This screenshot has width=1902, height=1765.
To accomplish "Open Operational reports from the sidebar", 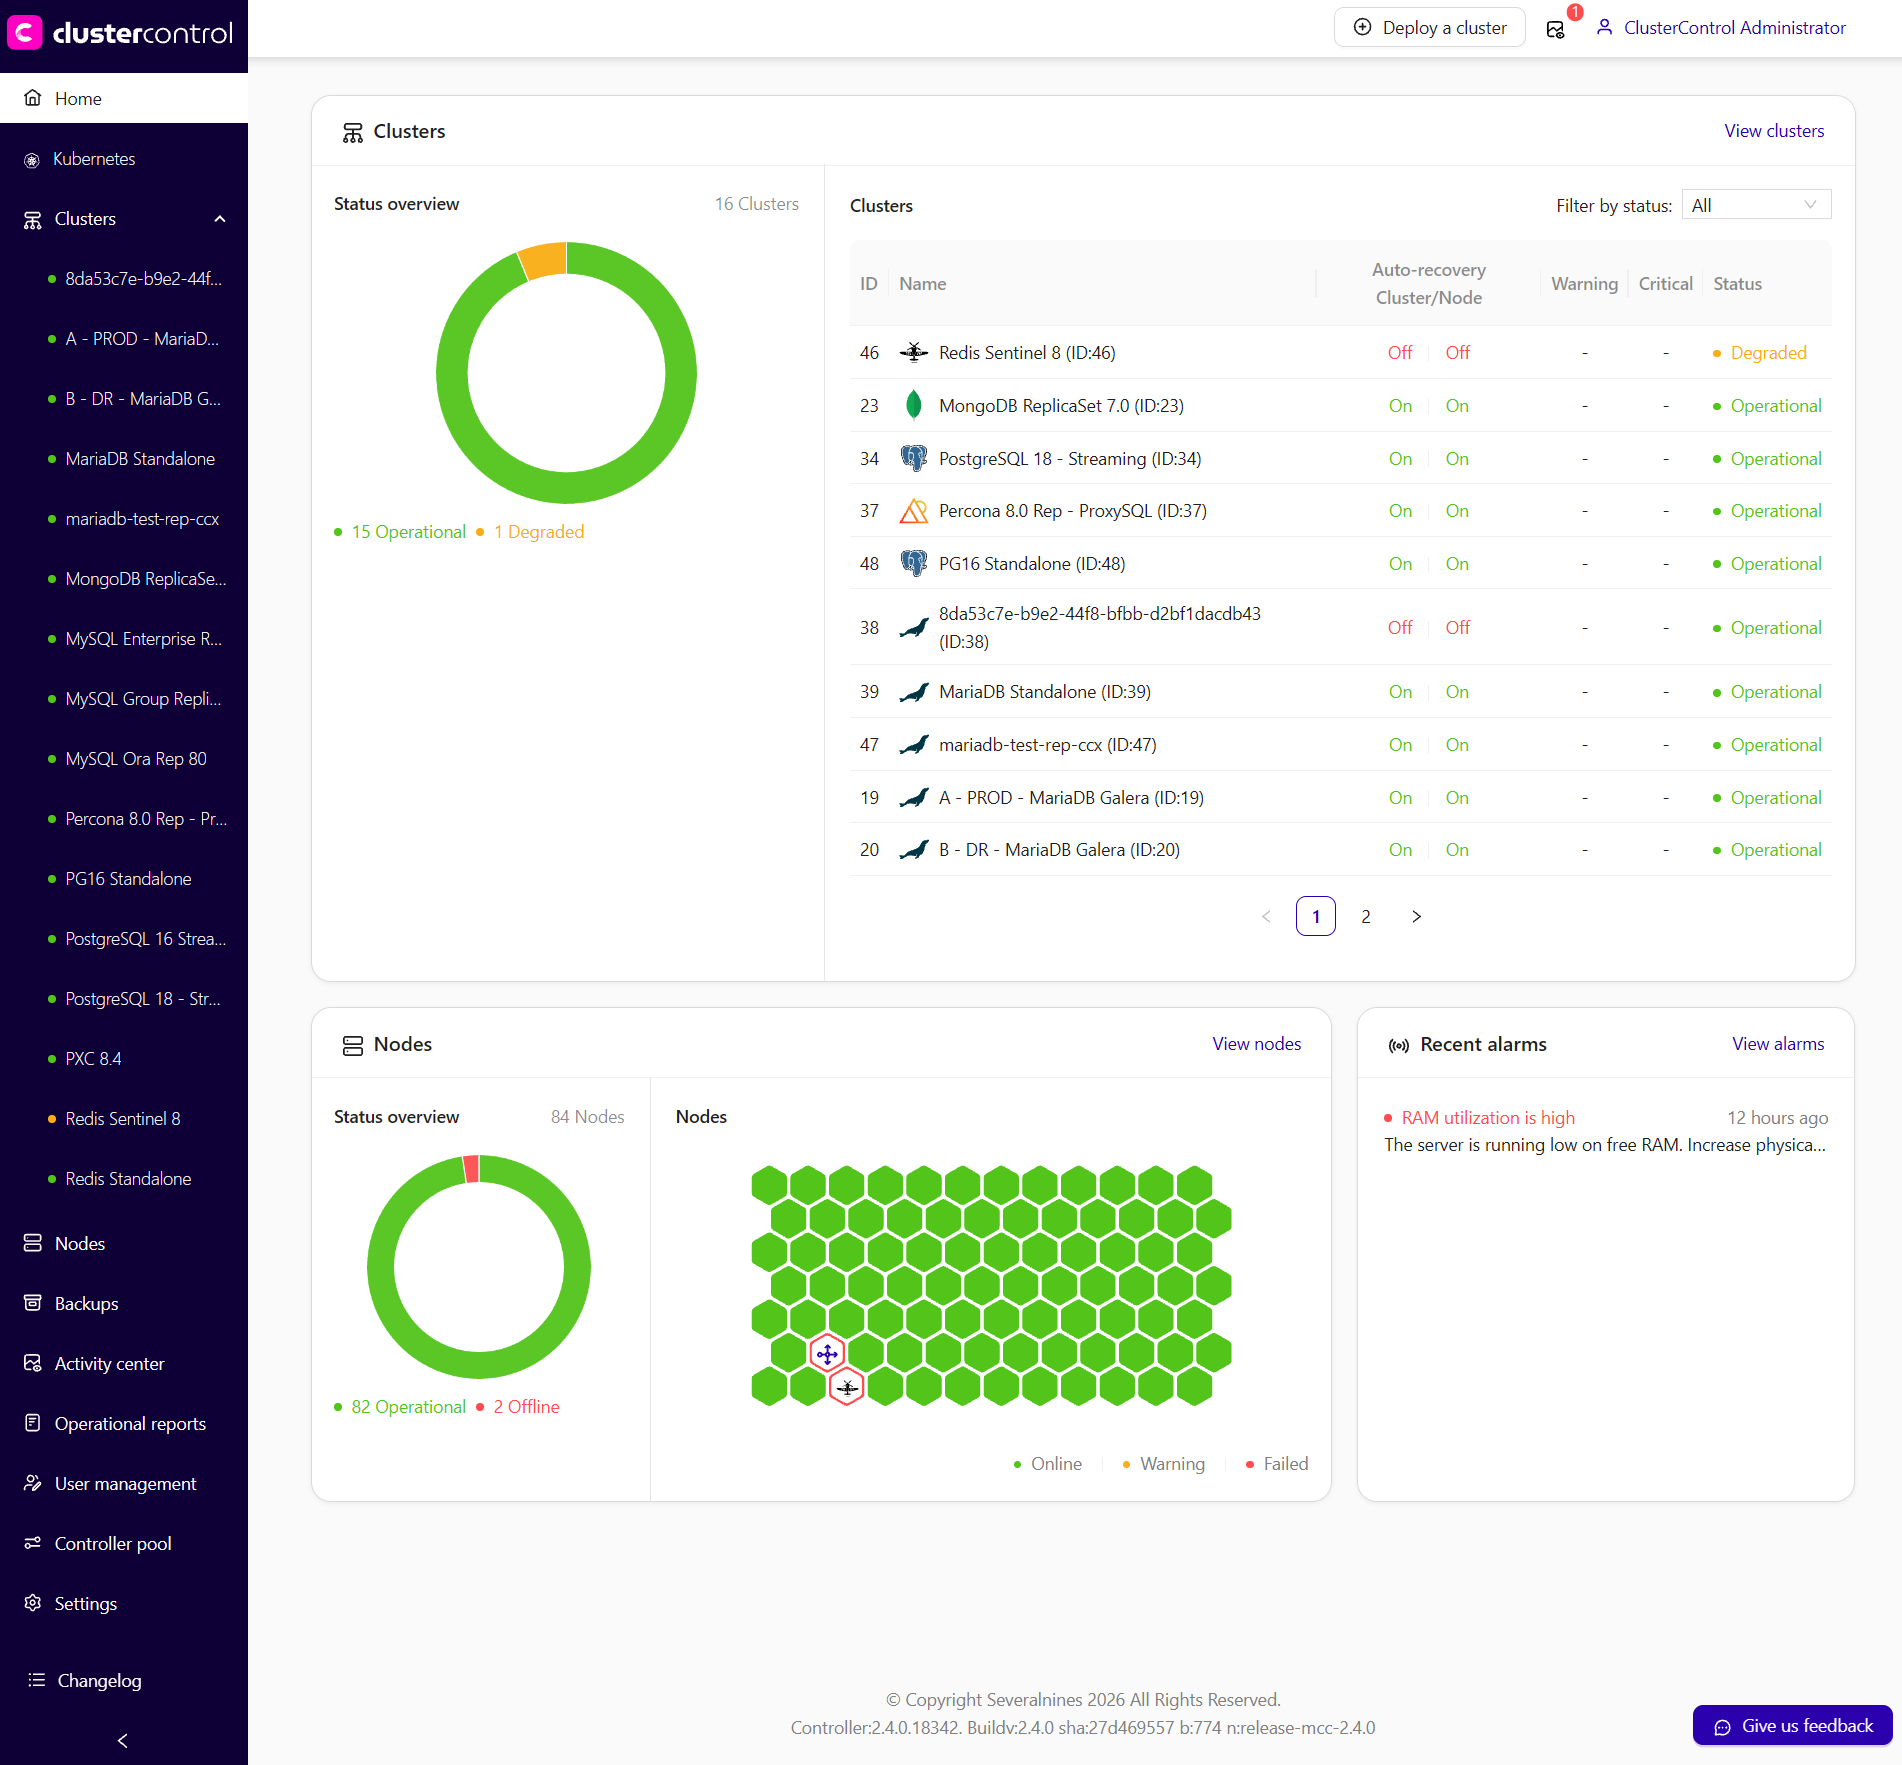I will tap(124, 1423).
